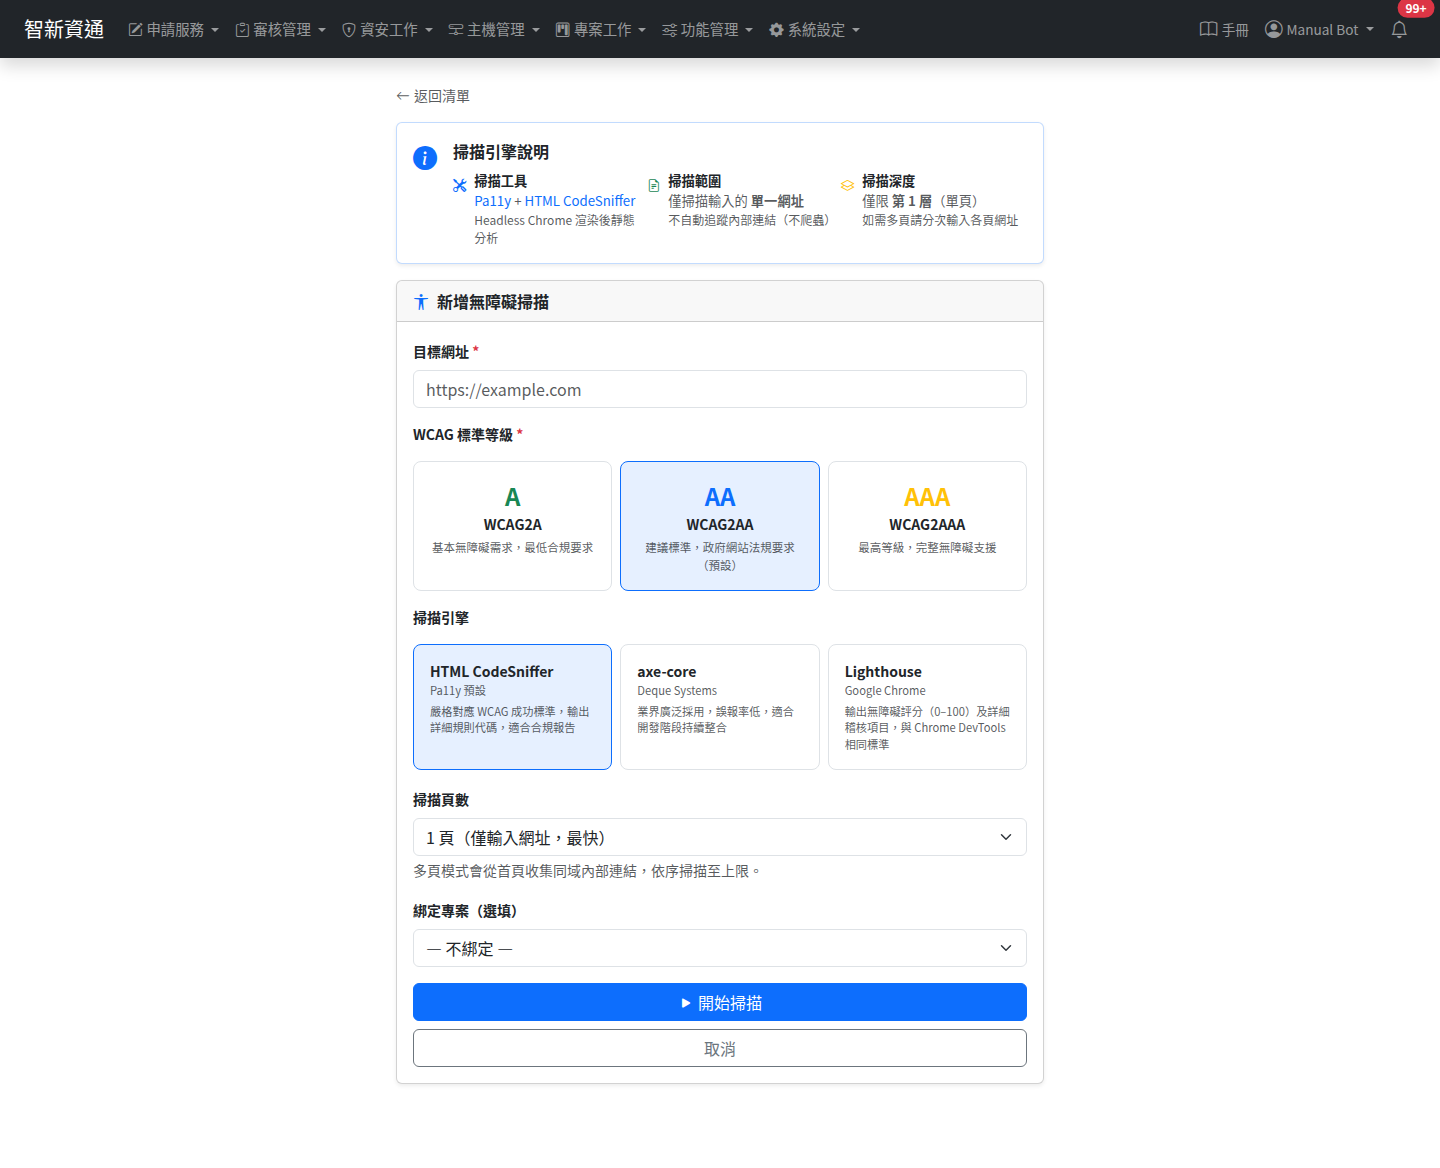Screen dimensions: 1440x1168
Task: Click the pencil icon beside 申請服務
Action: 135,30
